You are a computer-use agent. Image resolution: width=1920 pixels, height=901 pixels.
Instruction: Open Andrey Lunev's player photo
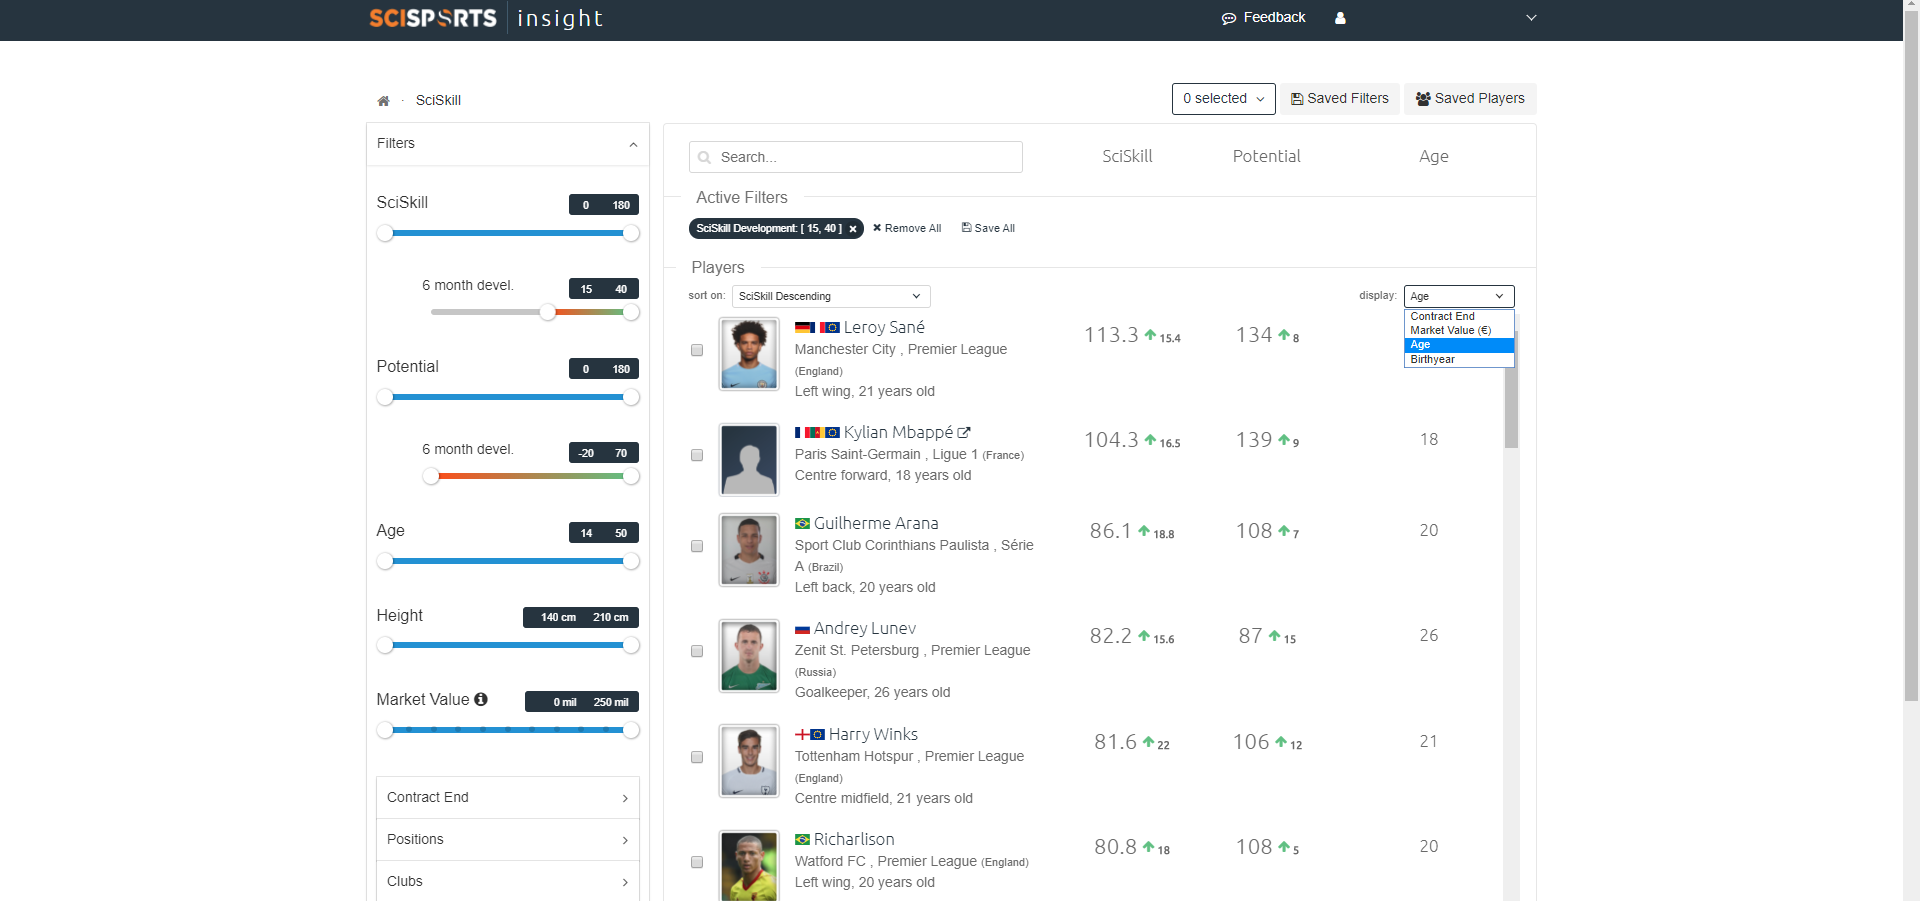(749, 656)
